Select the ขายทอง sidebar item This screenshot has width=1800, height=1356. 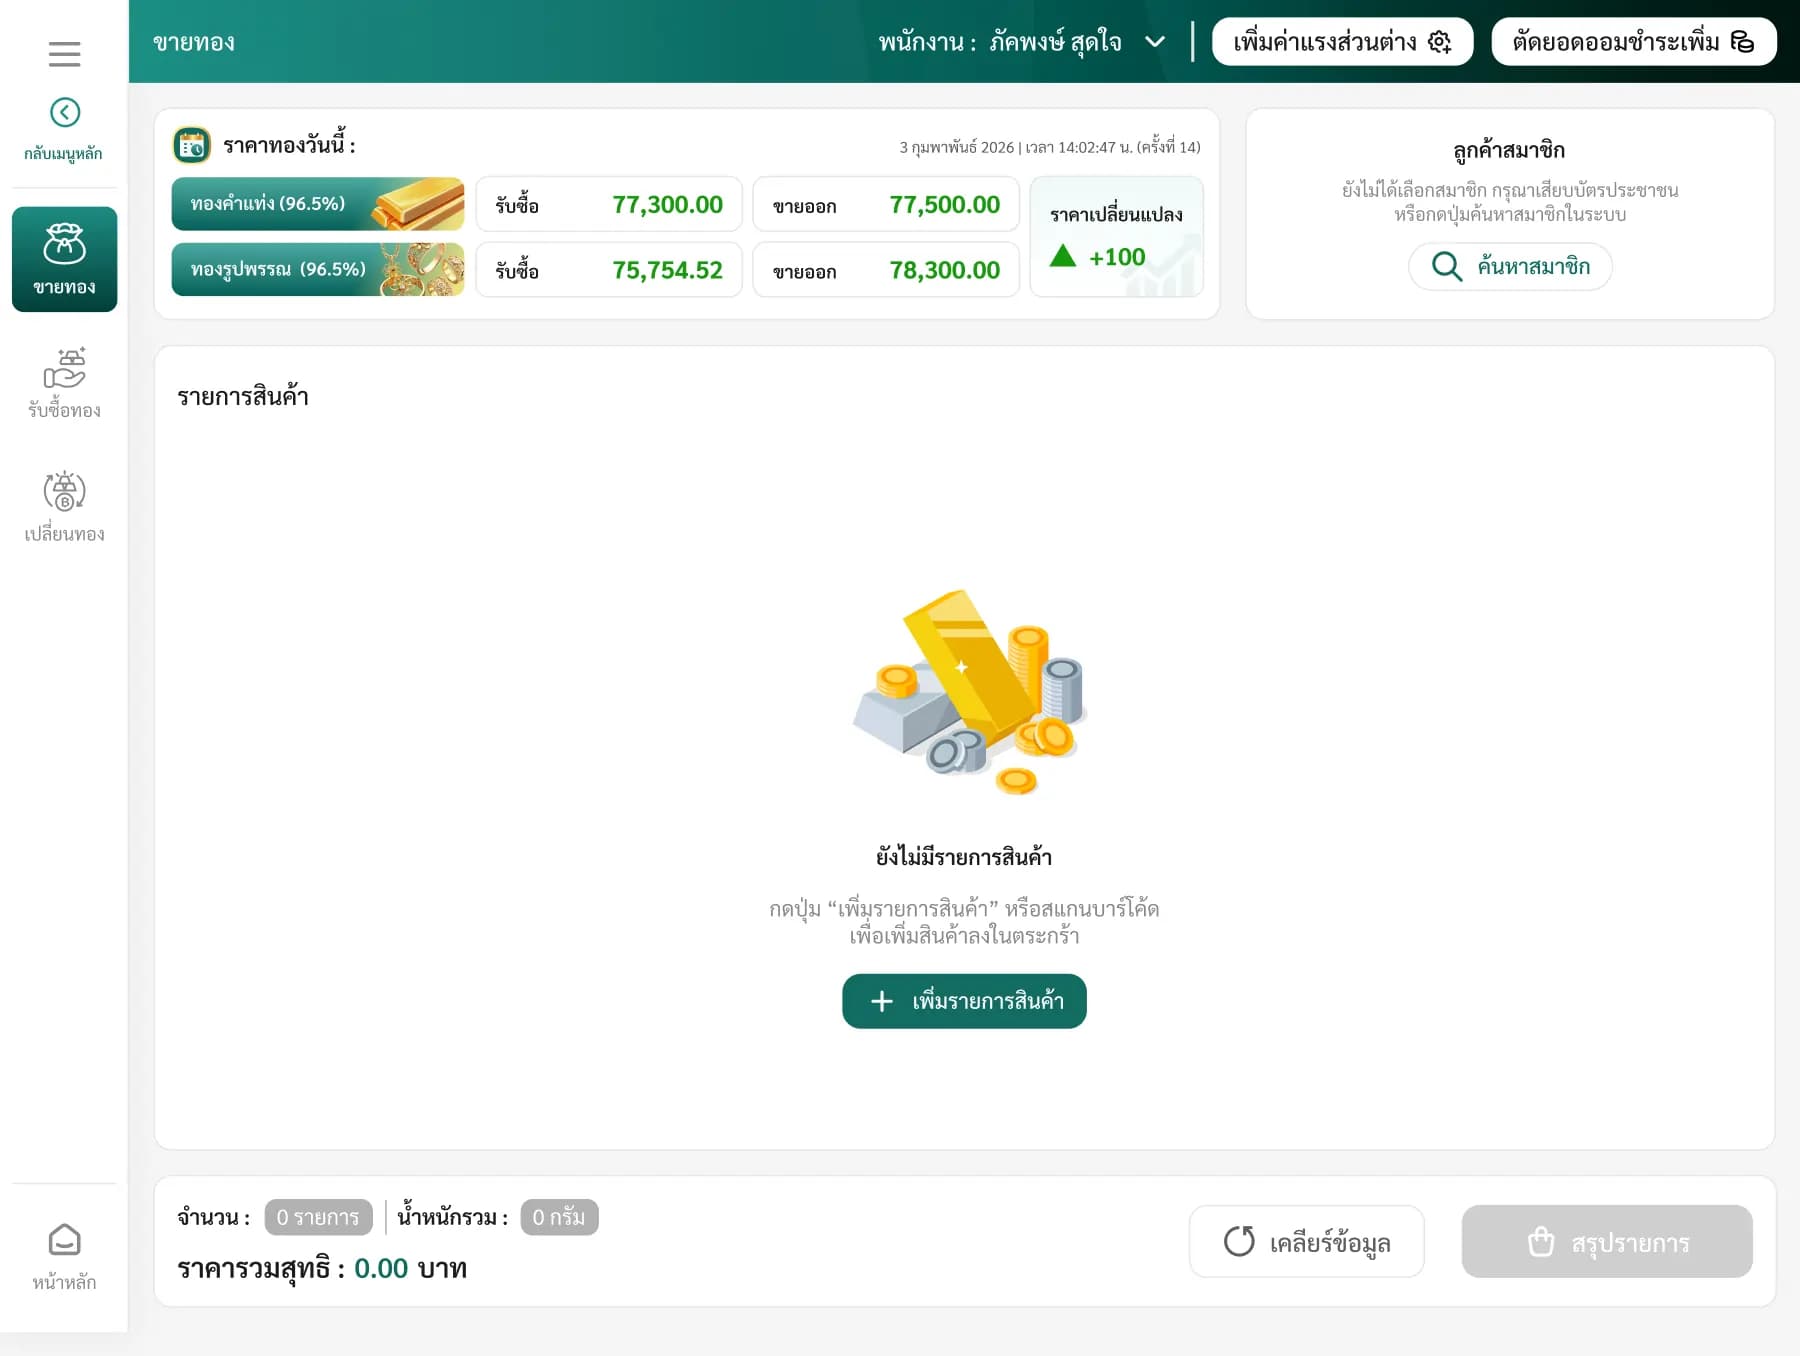click(x=65, y=259)
